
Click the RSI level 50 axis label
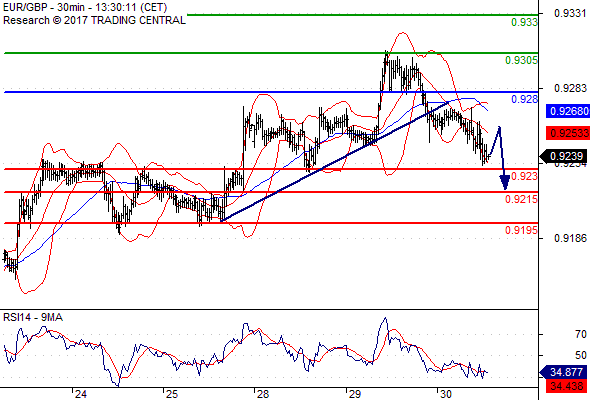[x=581, y=355]
